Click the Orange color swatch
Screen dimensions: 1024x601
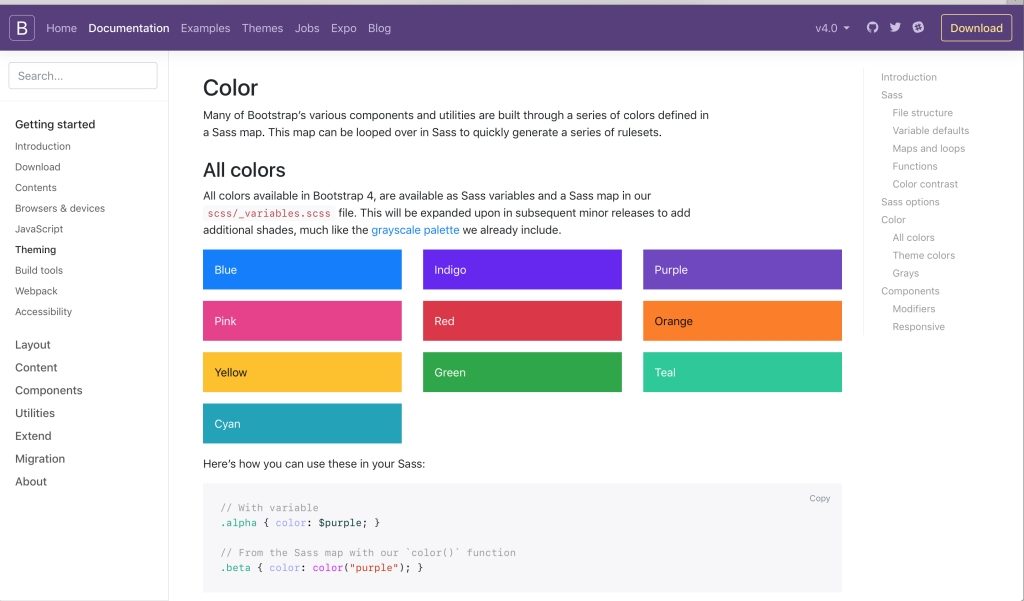[x=742, y=321]
